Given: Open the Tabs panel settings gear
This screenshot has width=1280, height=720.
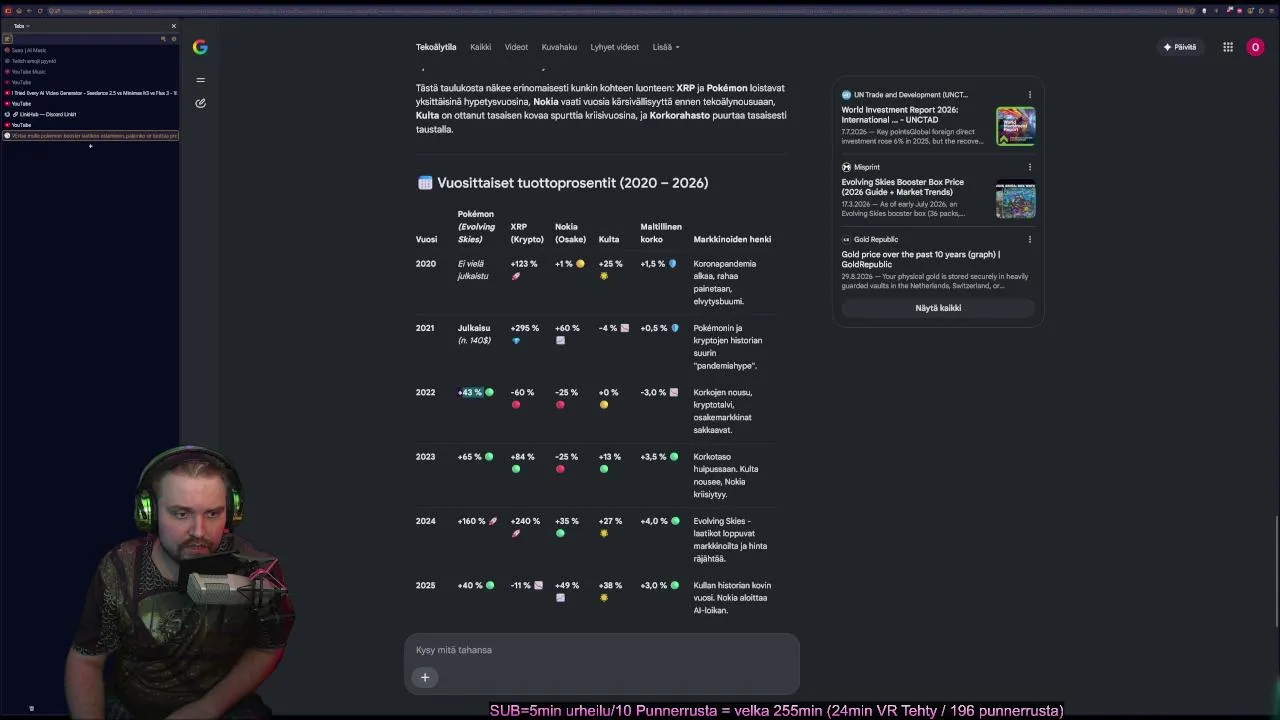Looking at the screenshot, I should 173,39.
